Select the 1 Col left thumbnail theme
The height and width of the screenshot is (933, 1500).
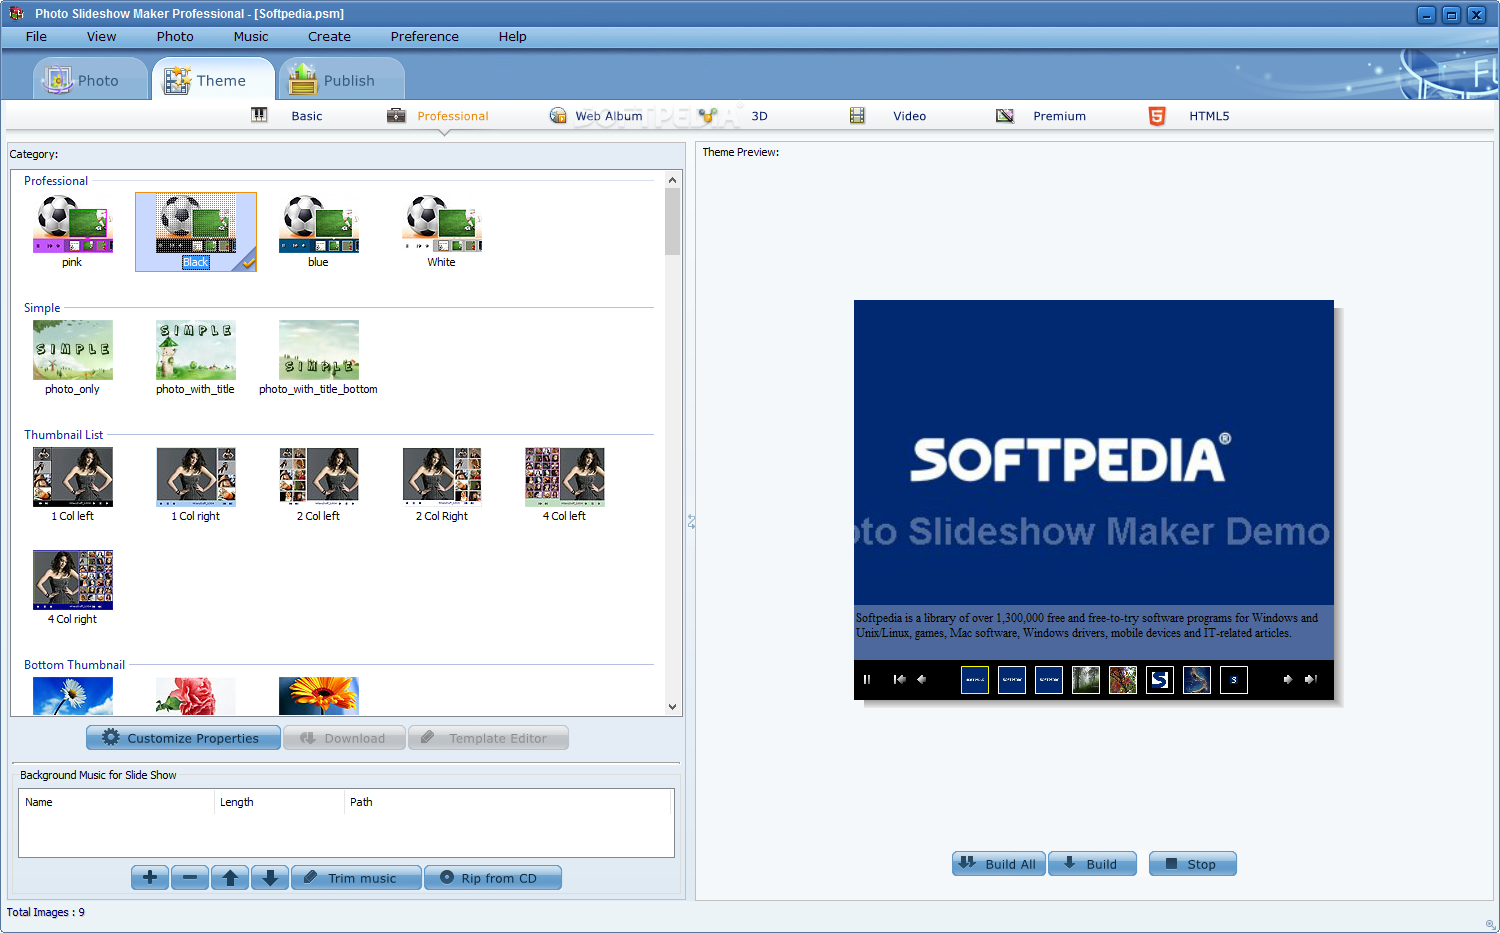[72, 477]
